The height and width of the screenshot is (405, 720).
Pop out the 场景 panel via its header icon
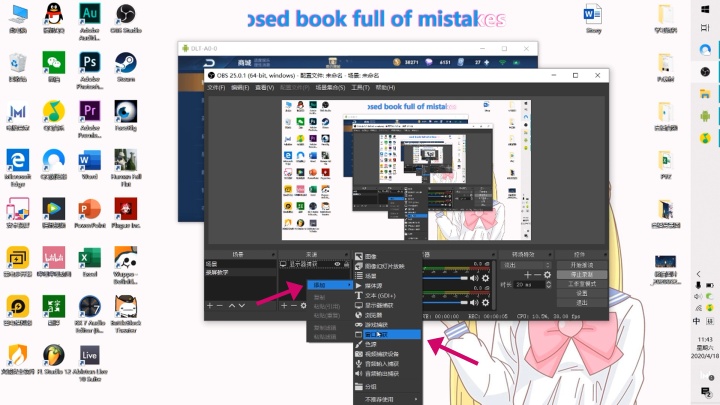click(x=273, y=254)
